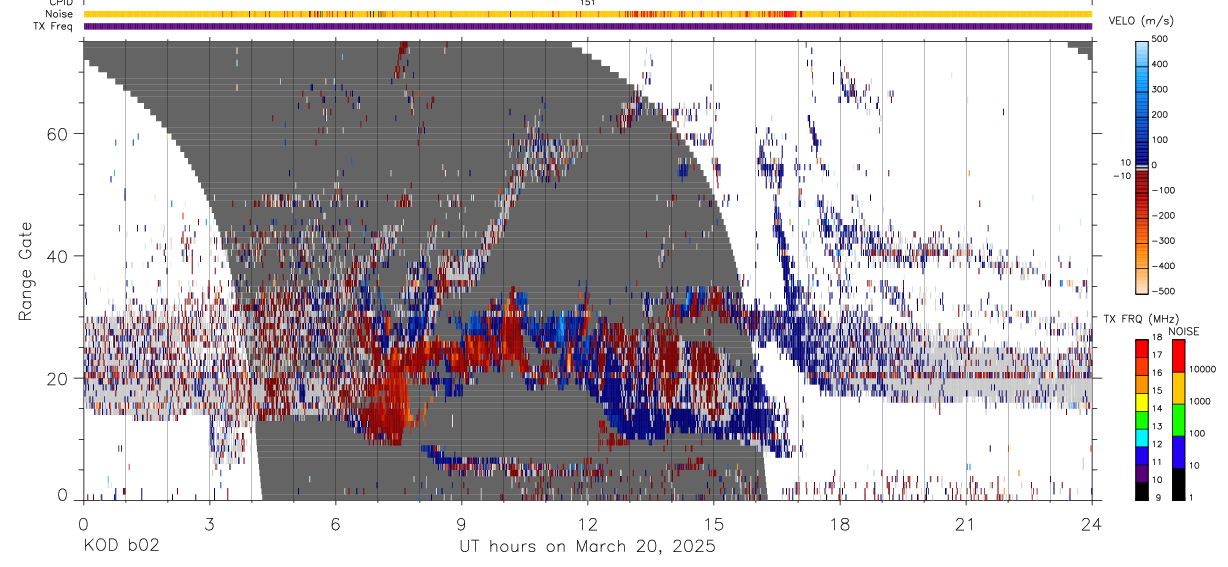The width and height of the screenshot is (1228, 567).
Task: Click the purple TX Freq strip above the plot
Action: coord(587,26)
